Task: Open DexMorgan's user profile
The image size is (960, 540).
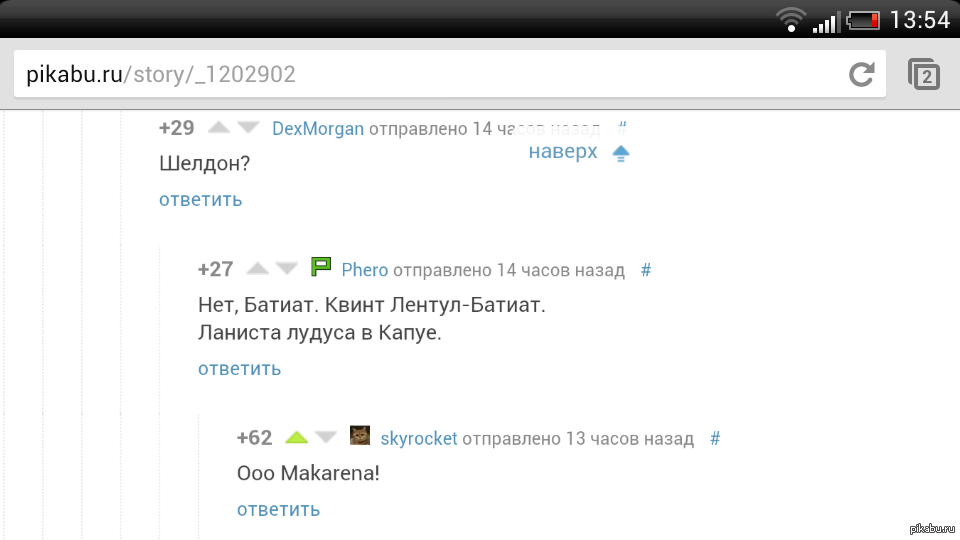Action: pos(318,129)
